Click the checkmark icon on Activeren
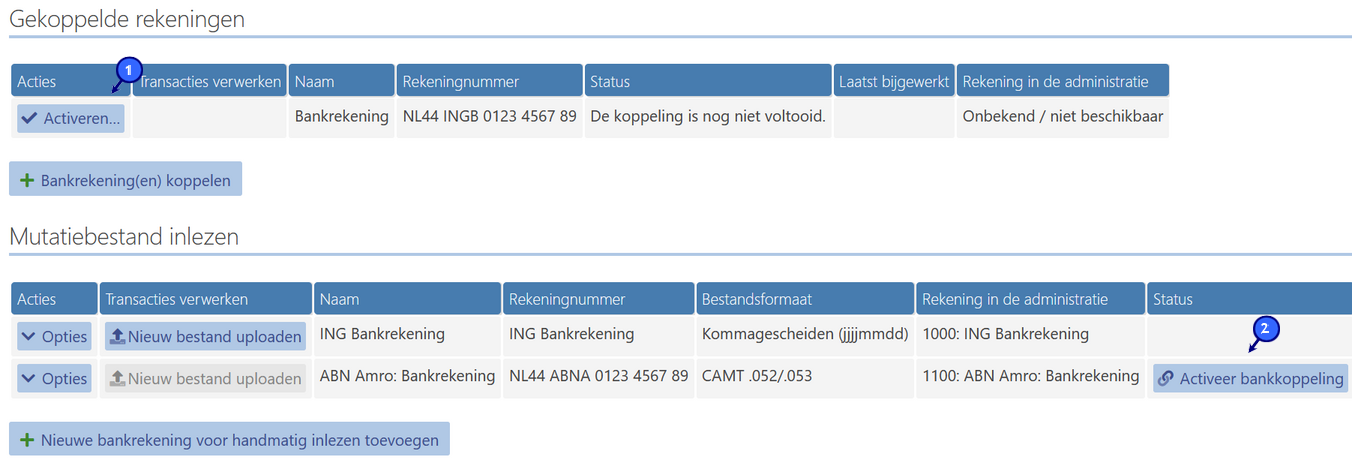The image size is (1352, 463). [30, 118]
